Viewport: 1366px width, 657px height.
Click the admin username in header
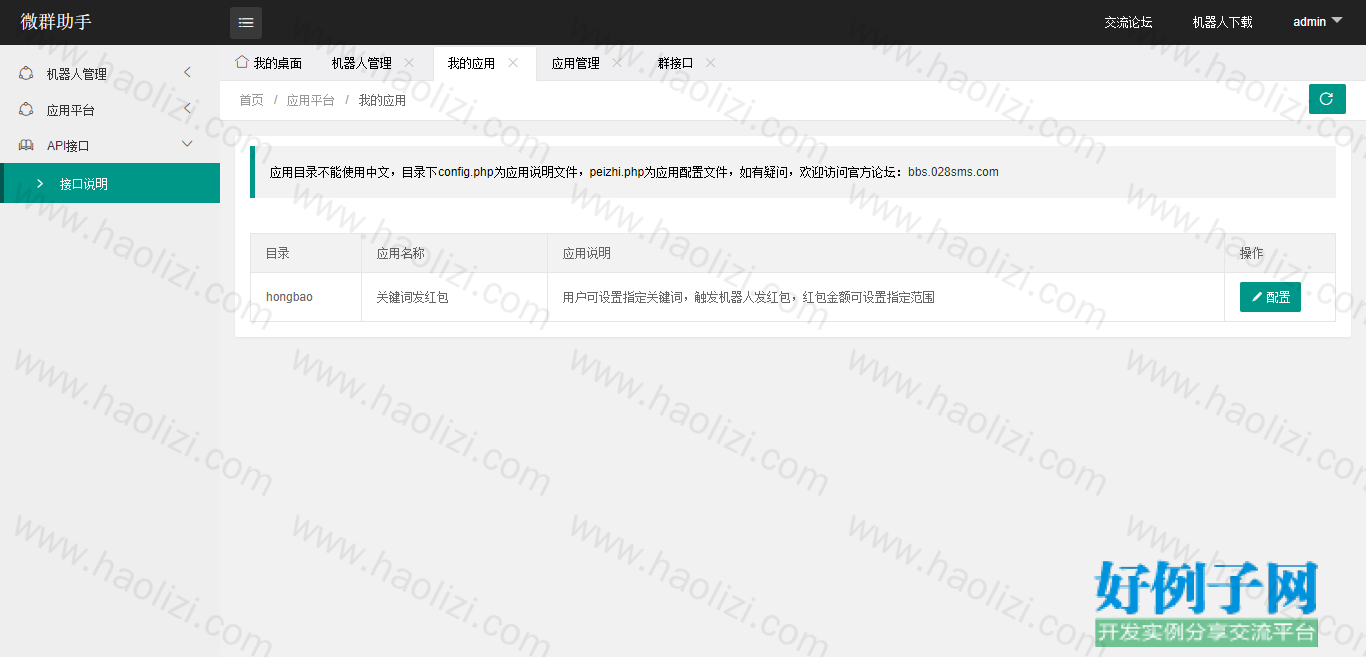(x=1310, y=22)
